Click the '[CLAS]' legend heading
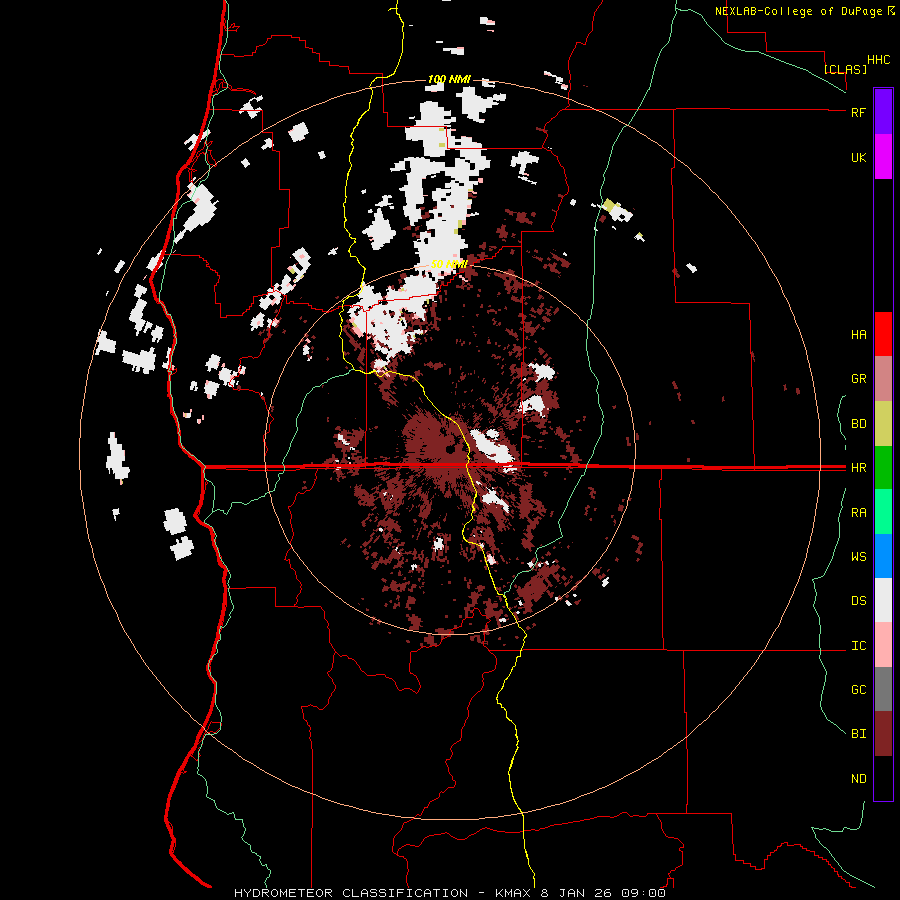 tap(845, 69)
